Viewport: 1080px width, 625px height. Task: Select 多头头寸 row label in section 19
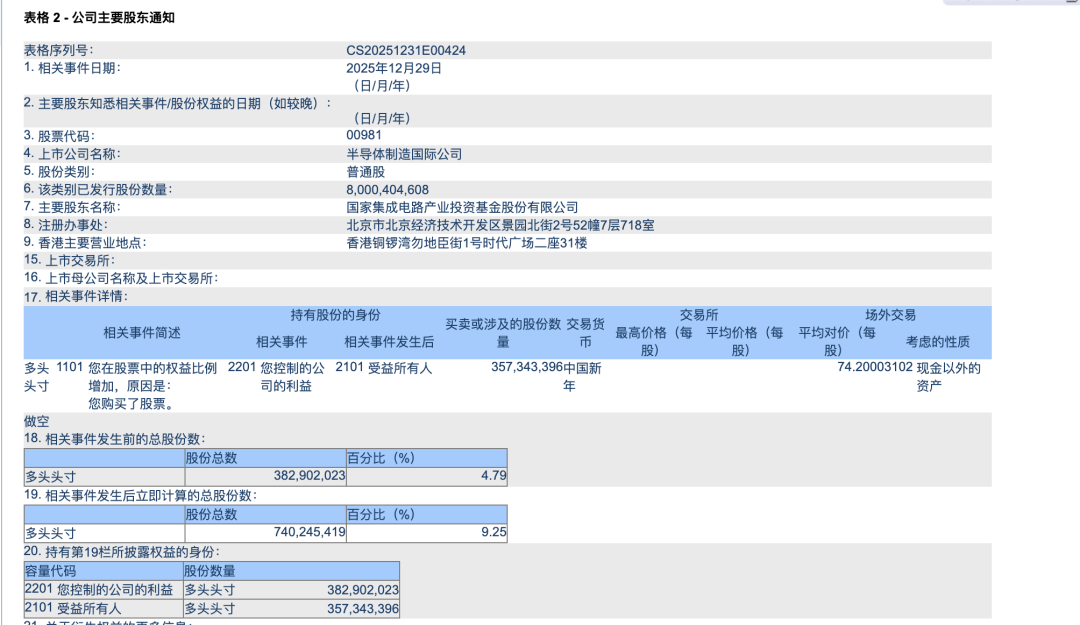click(x=50, y=533)
